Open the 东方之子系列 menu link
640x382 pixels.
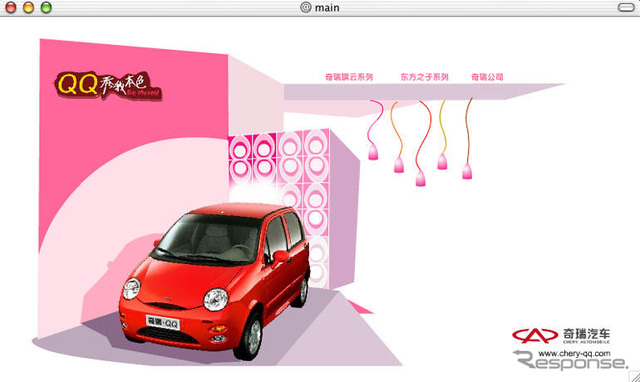[424, 77]
